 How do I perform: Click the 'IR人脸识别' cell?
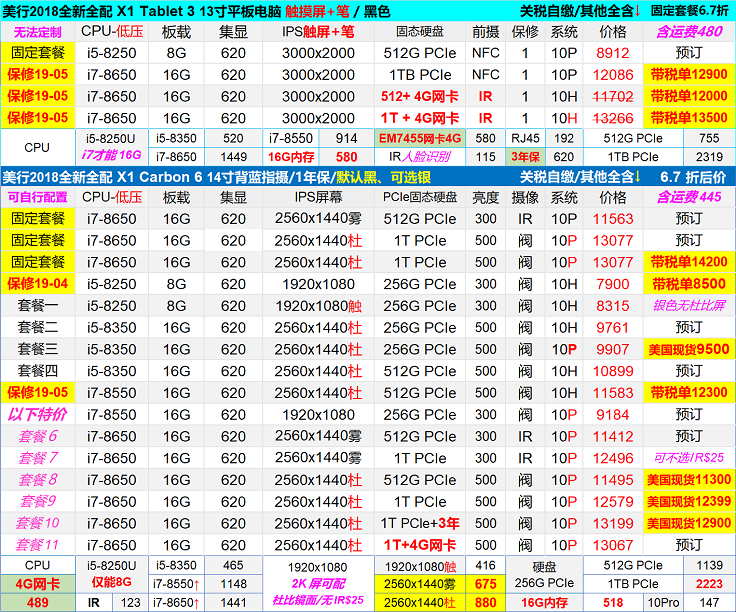(420, 157)
